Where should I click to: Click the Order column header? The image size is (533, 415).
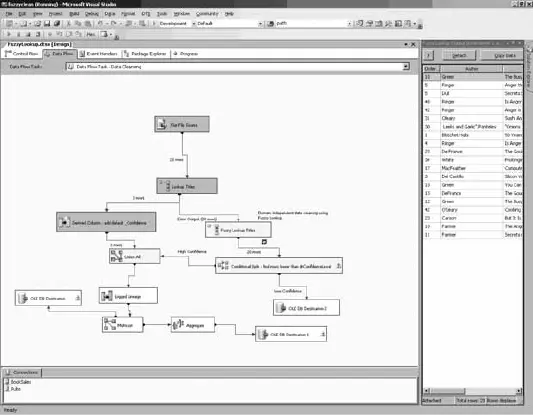click(x=432, y=69)
